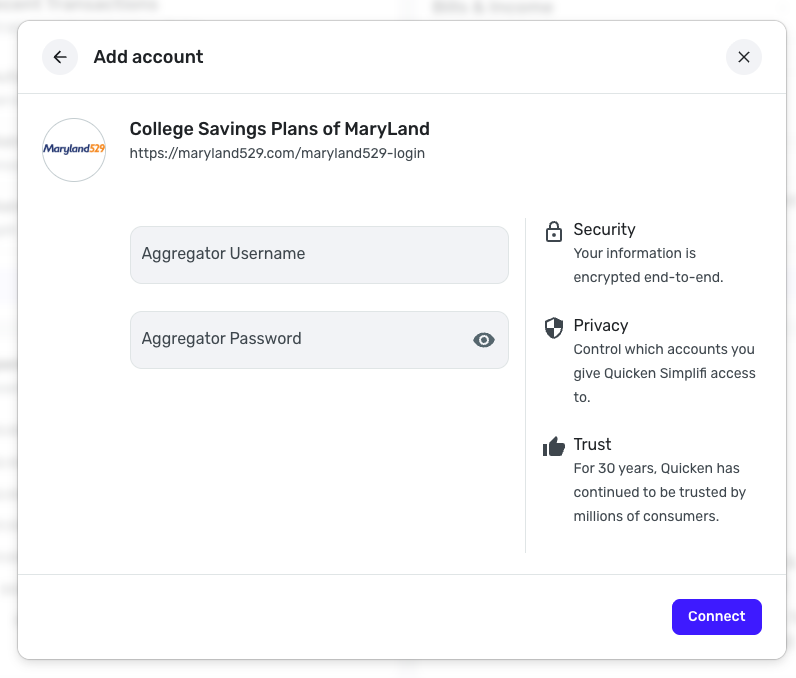Image resolution: width=796 pixels, height=678 pixels.
Task: Show the password with the eye icon
Action: pos(484,340)
